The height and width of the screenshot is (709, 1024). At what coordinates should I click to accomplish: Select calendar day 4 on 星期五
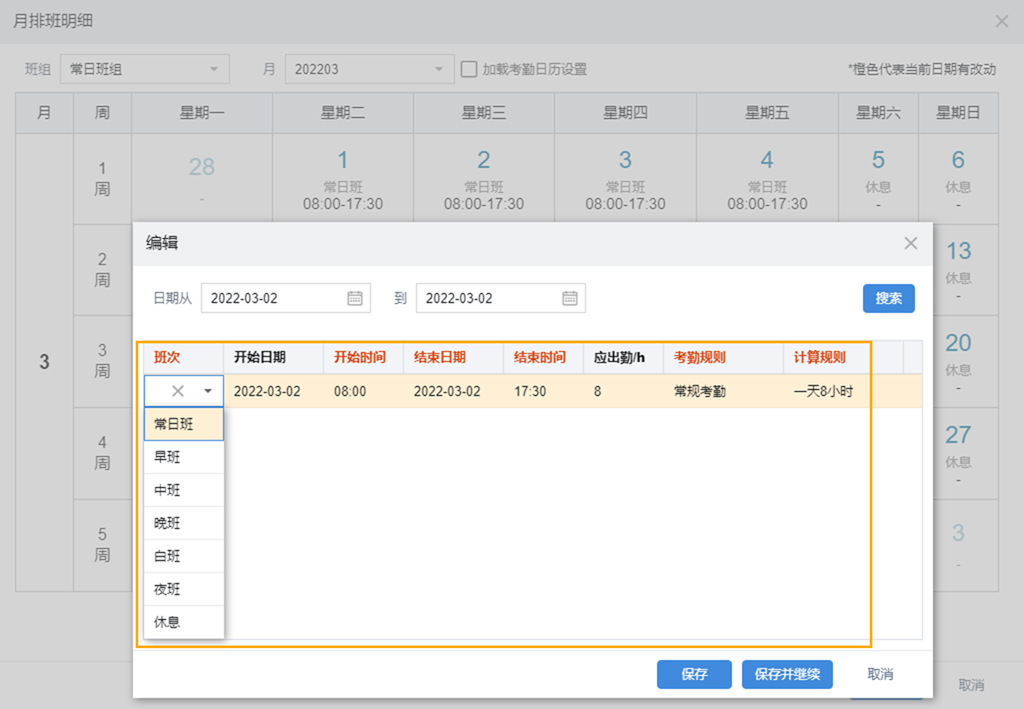767,180
